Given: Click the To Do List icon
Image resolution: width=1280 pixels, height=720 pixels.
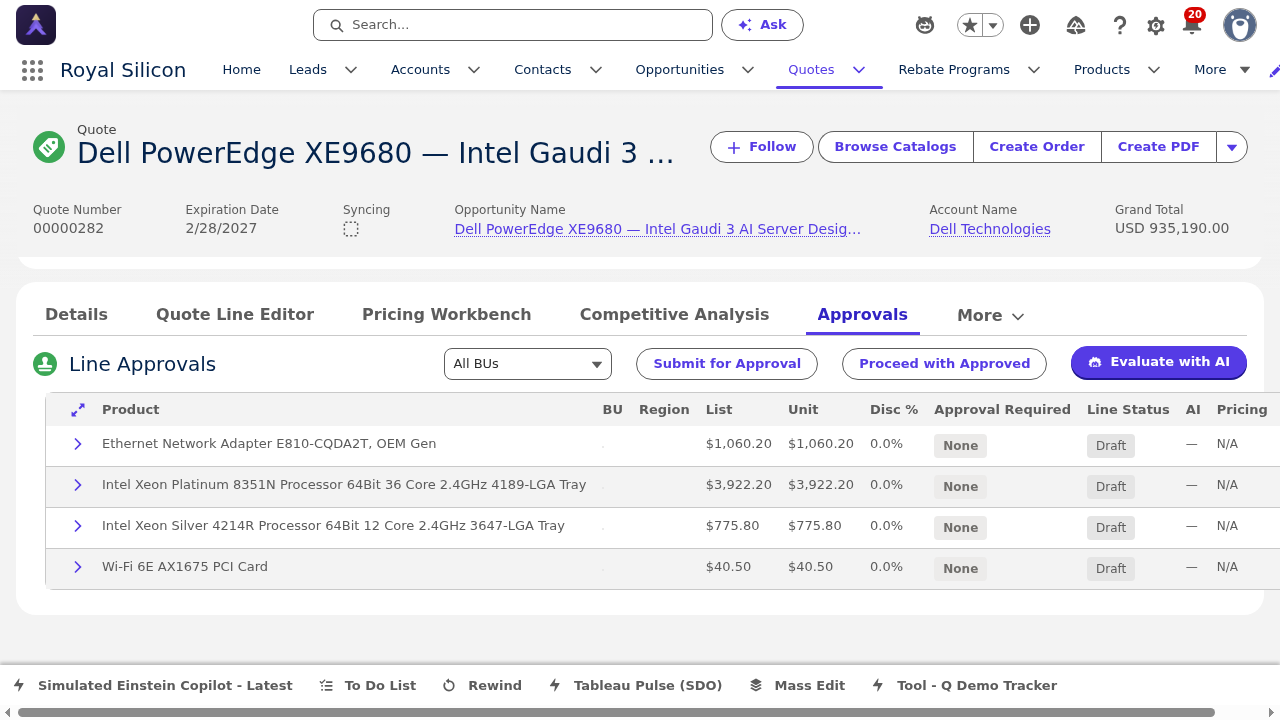Looking at the screenshot, I should click(326, 685).
